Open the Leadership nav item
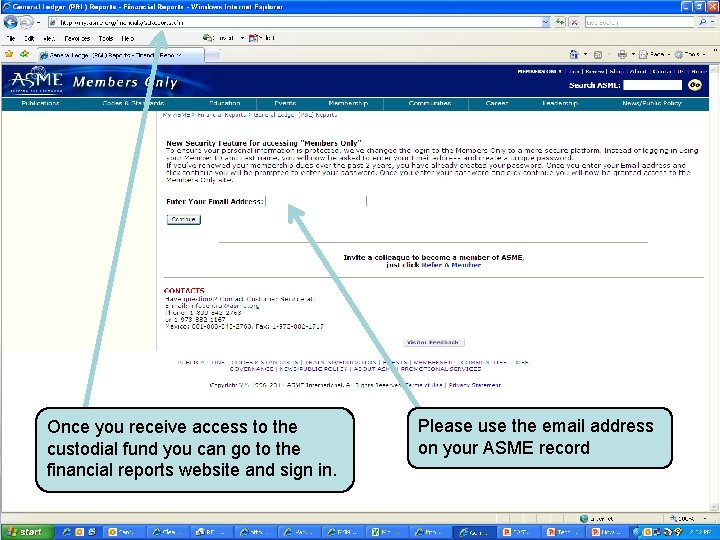This screenshot has width=720, height=540. [x=560, y=103]
